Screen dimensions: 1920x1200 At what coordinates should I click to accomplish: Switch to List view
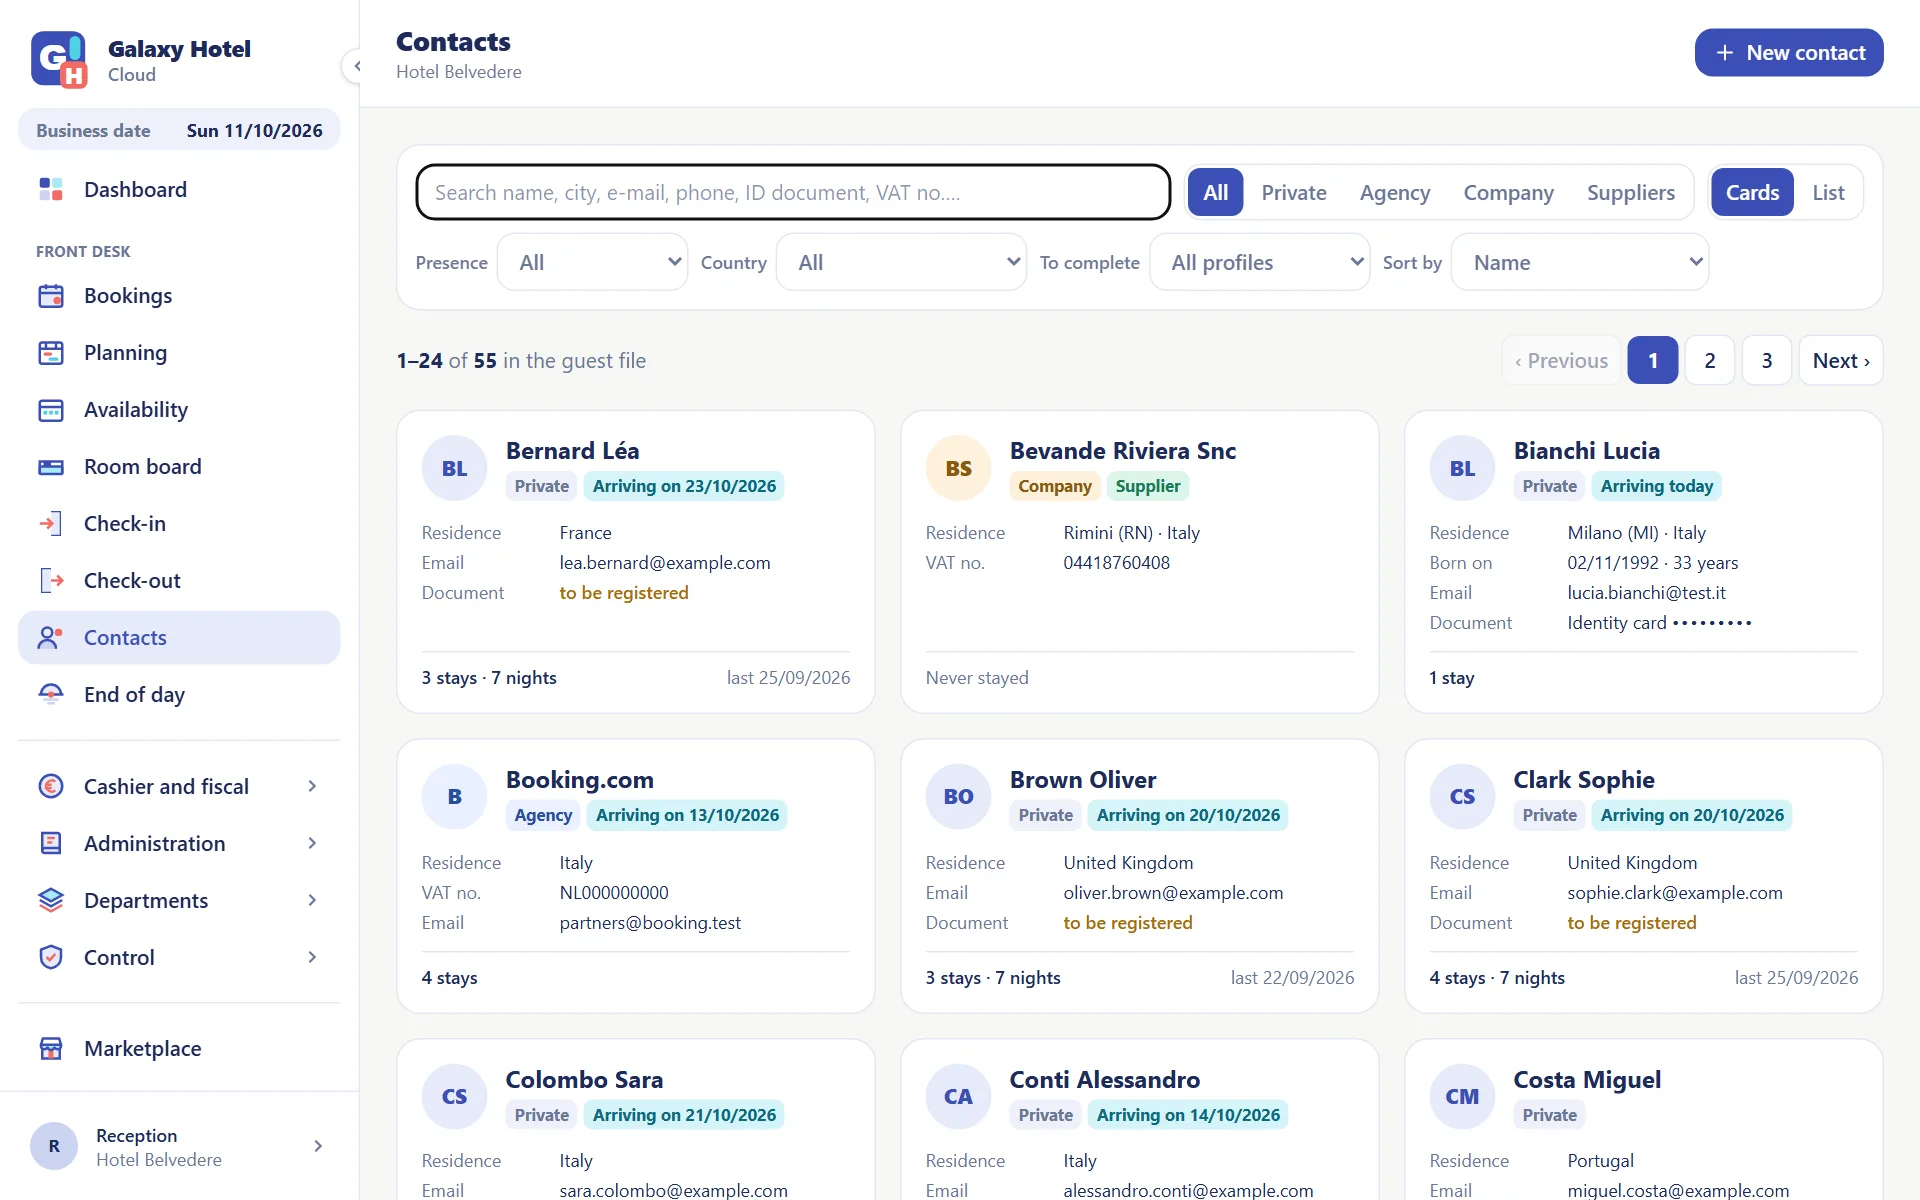pyautogui.click(x=1828, y=192)
